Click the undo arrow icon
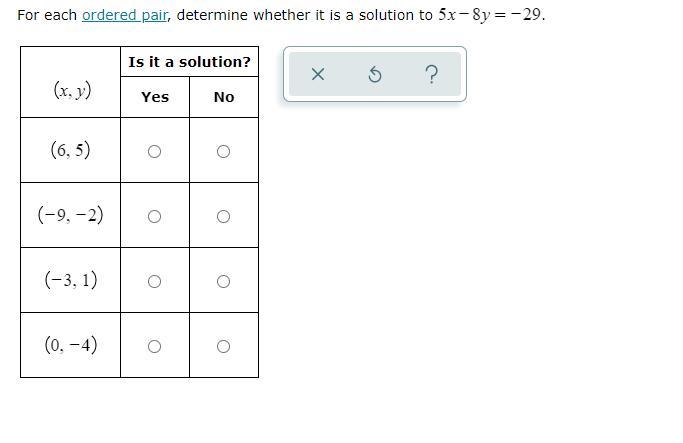This screenshot has height=443, width=683. tap(375, 75)
